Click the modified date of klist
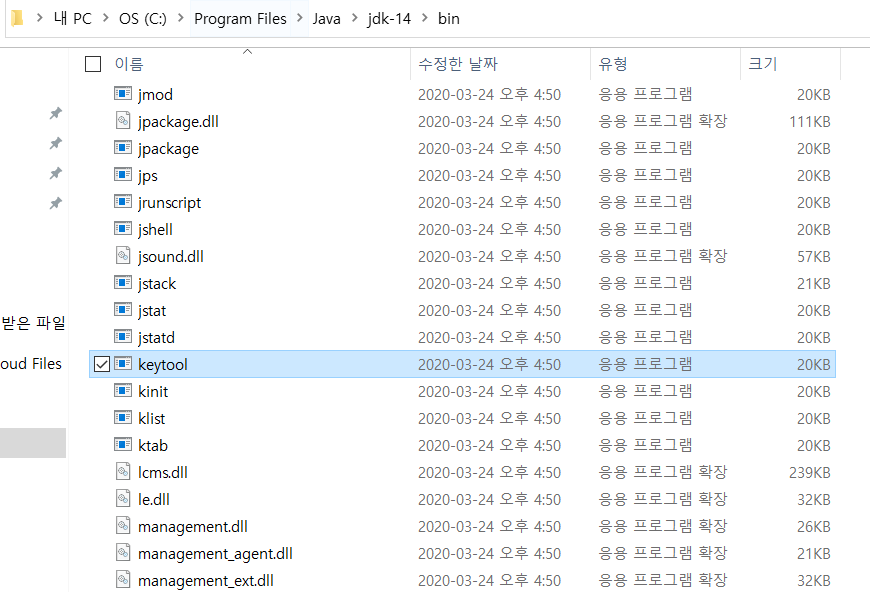Image resolution: width=870 pixels, height=592 pixels. 489,418
